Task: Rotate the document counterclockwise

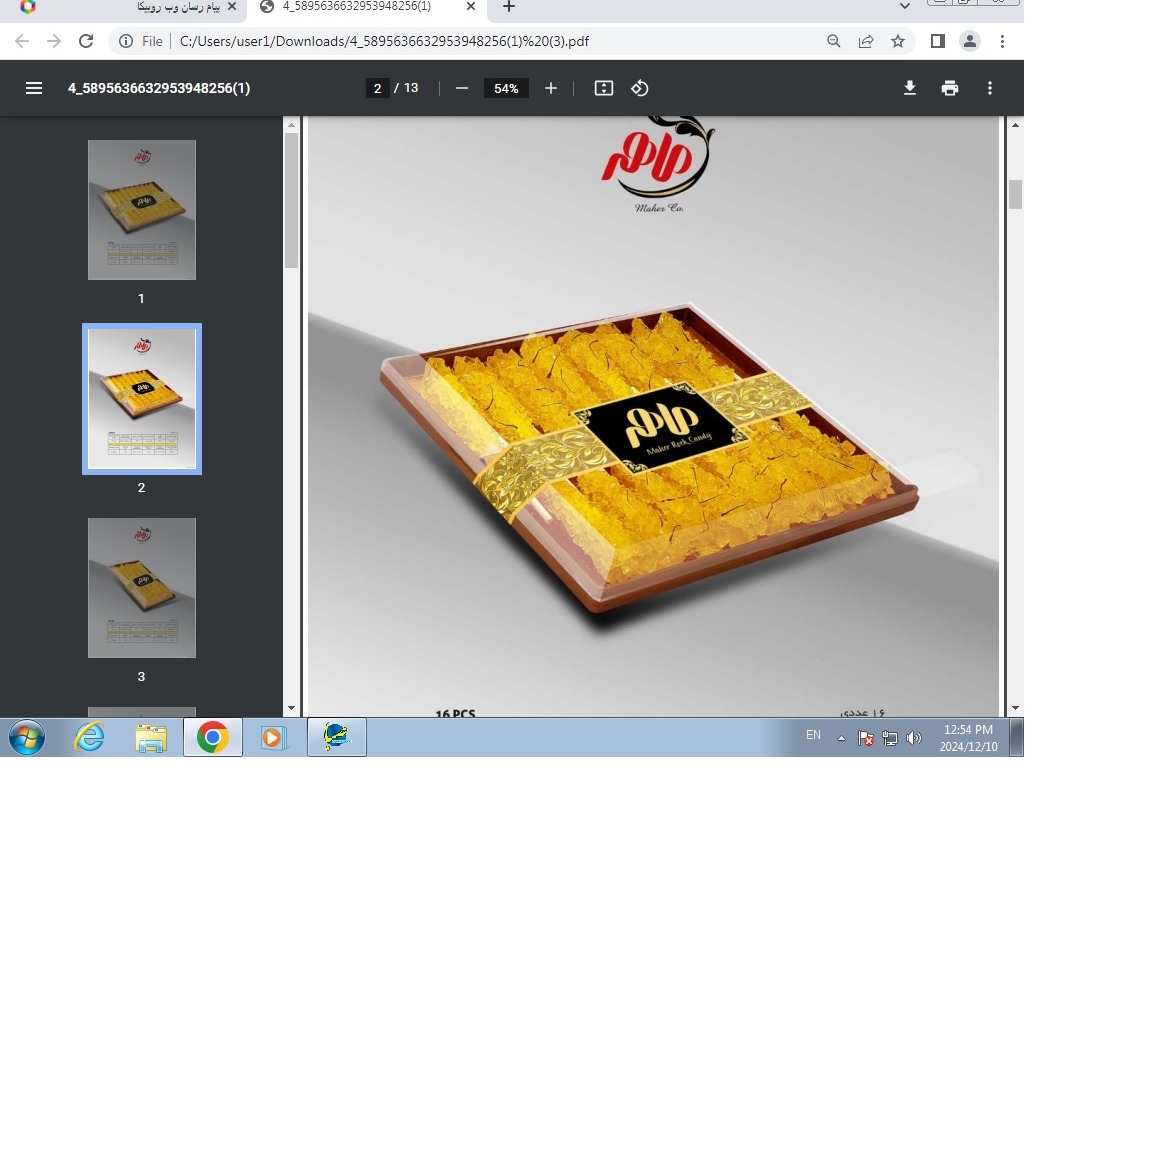Action: 640,88
